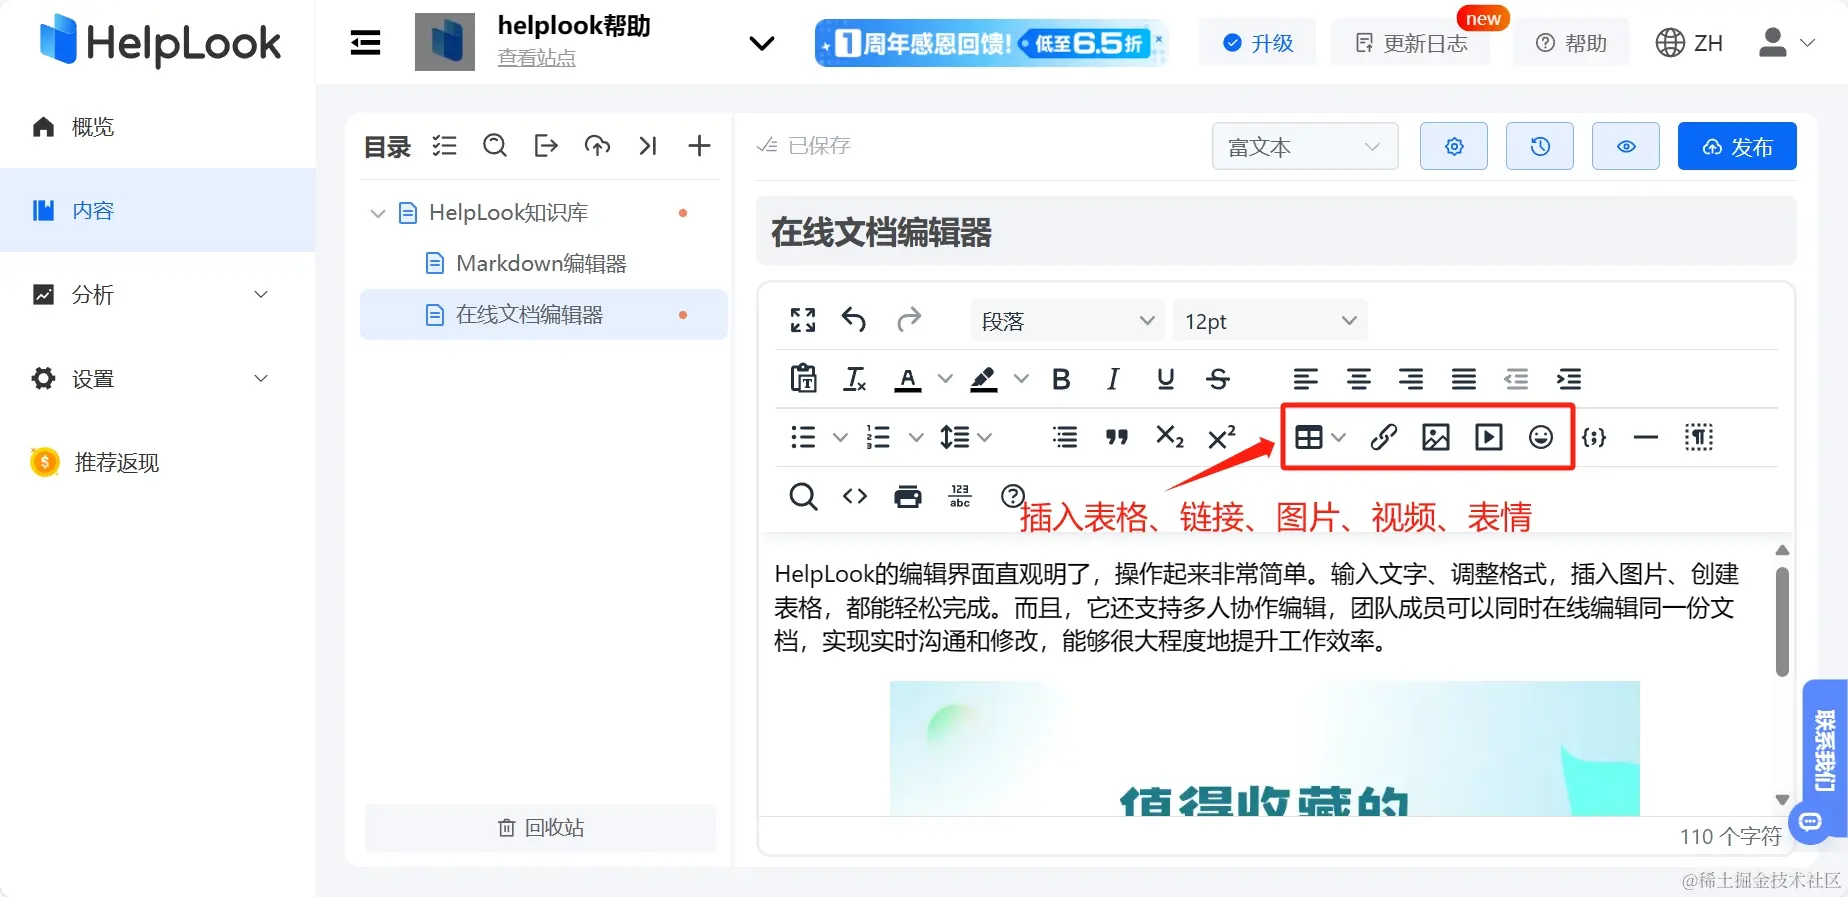Image resolution: width=1848 pixels, height=897 pixels.
Task: Insert a blockquote
Action: 1117,437
